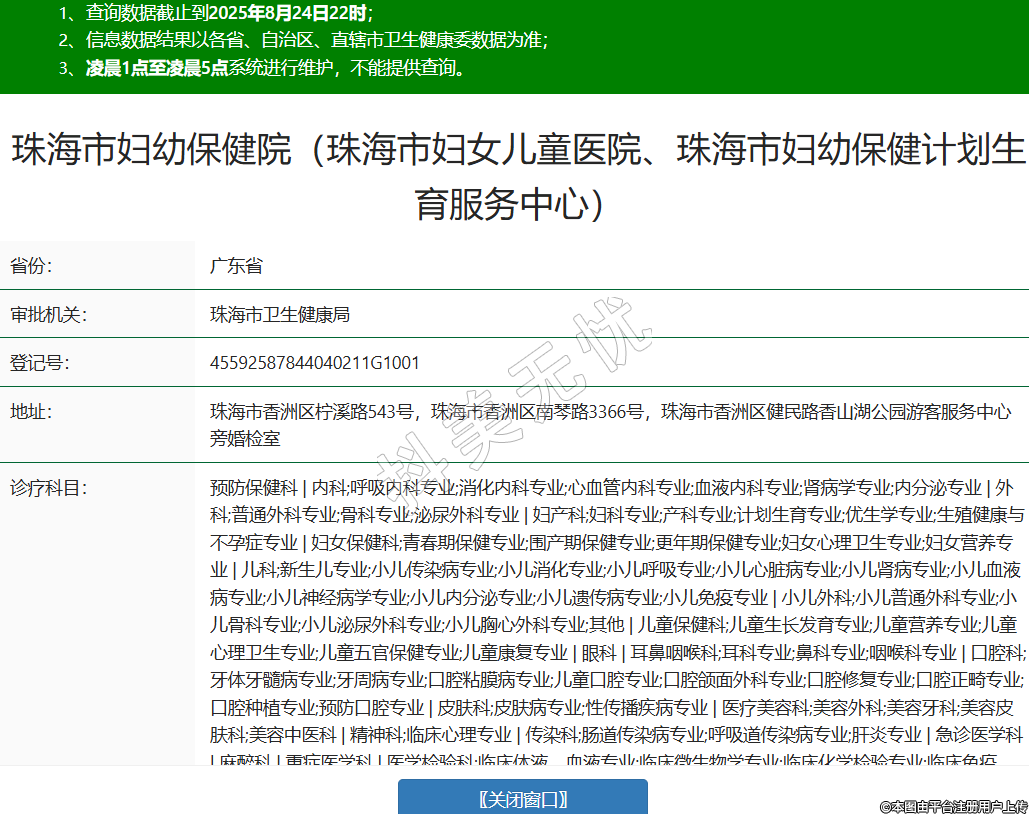Click the 珠海市卫生健康局 approval authority value
The width and height of the screenshot is (1029, 814).
coord(279,314)
